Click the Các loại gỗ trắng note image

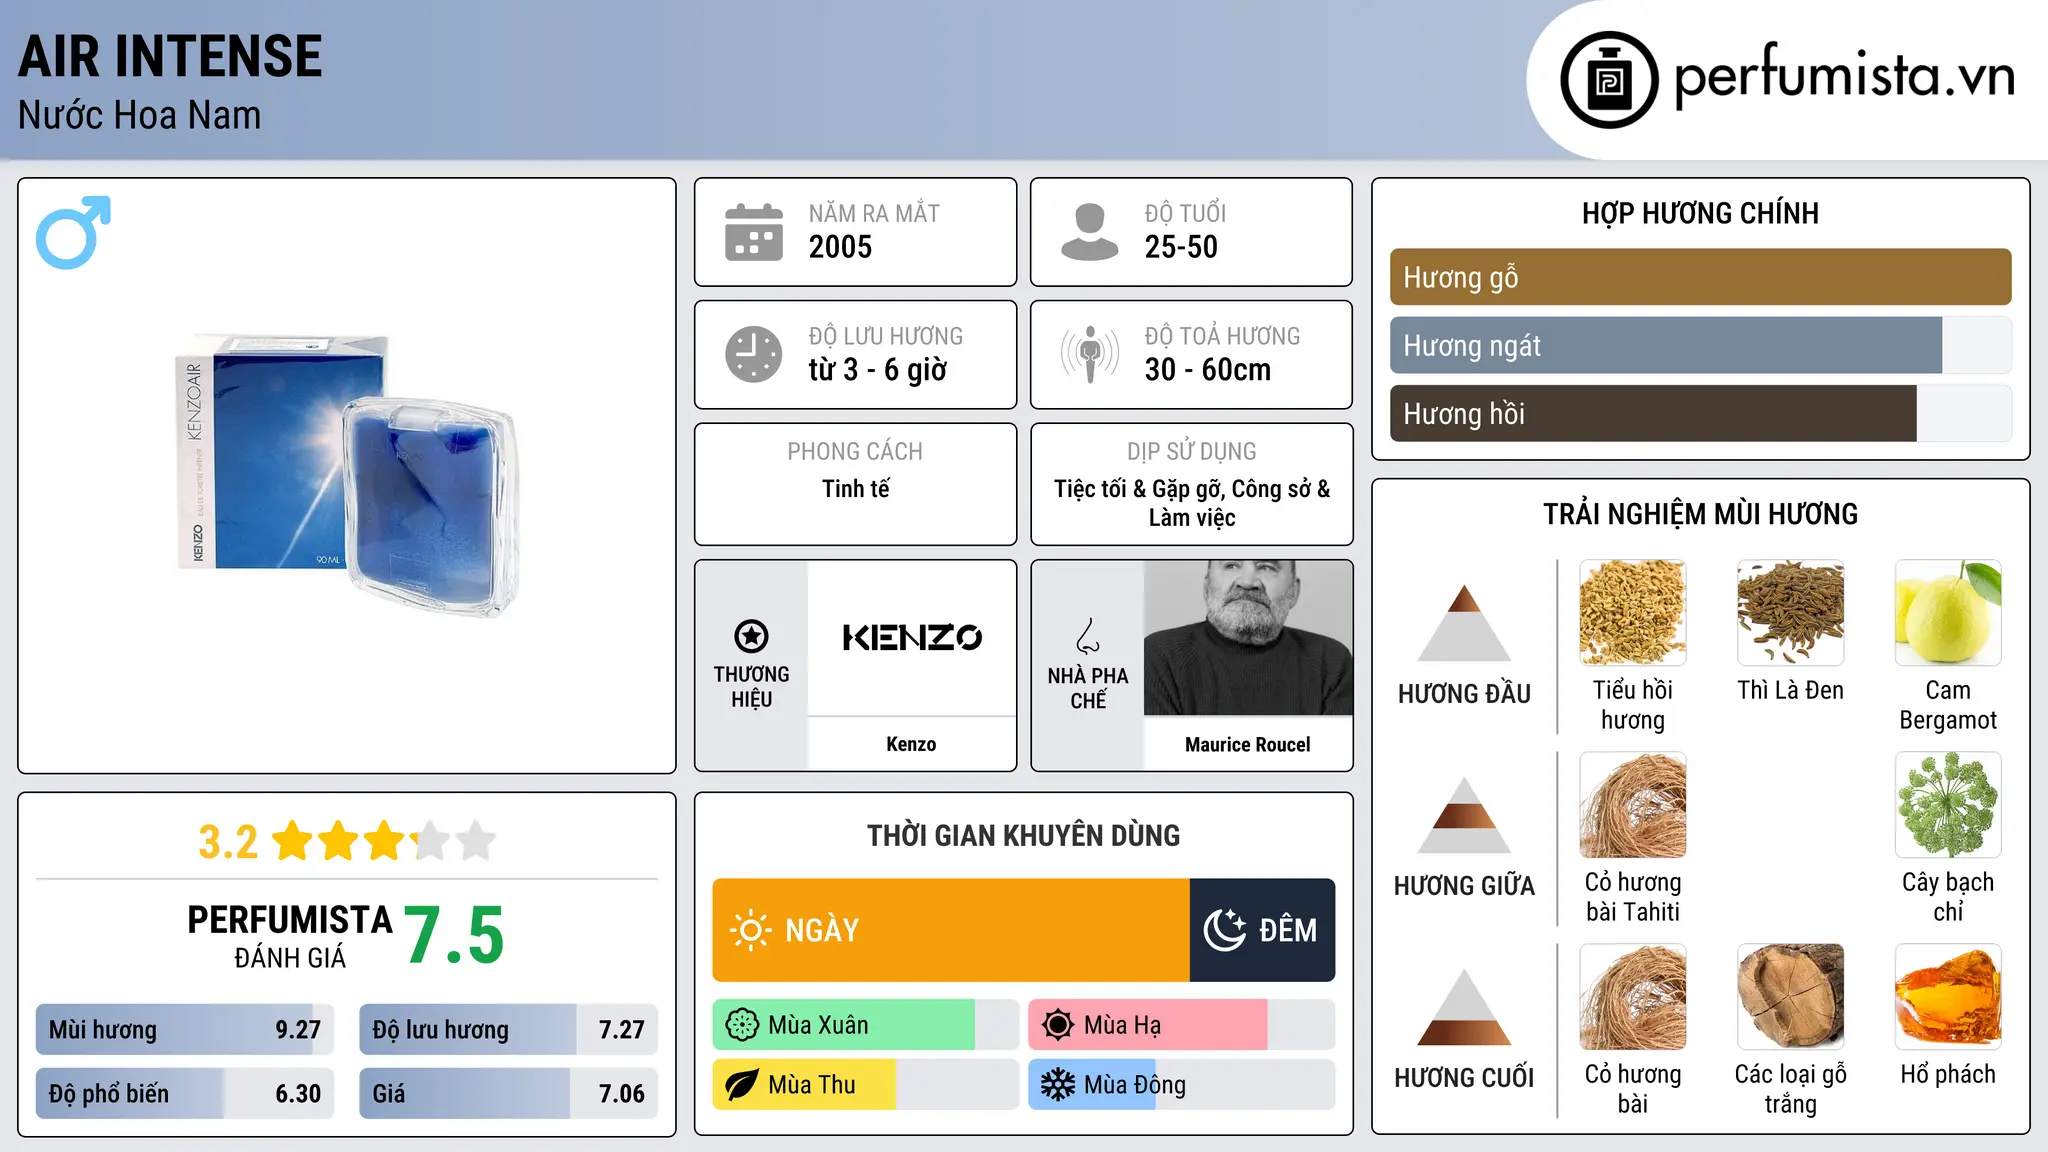point(1790,997)
